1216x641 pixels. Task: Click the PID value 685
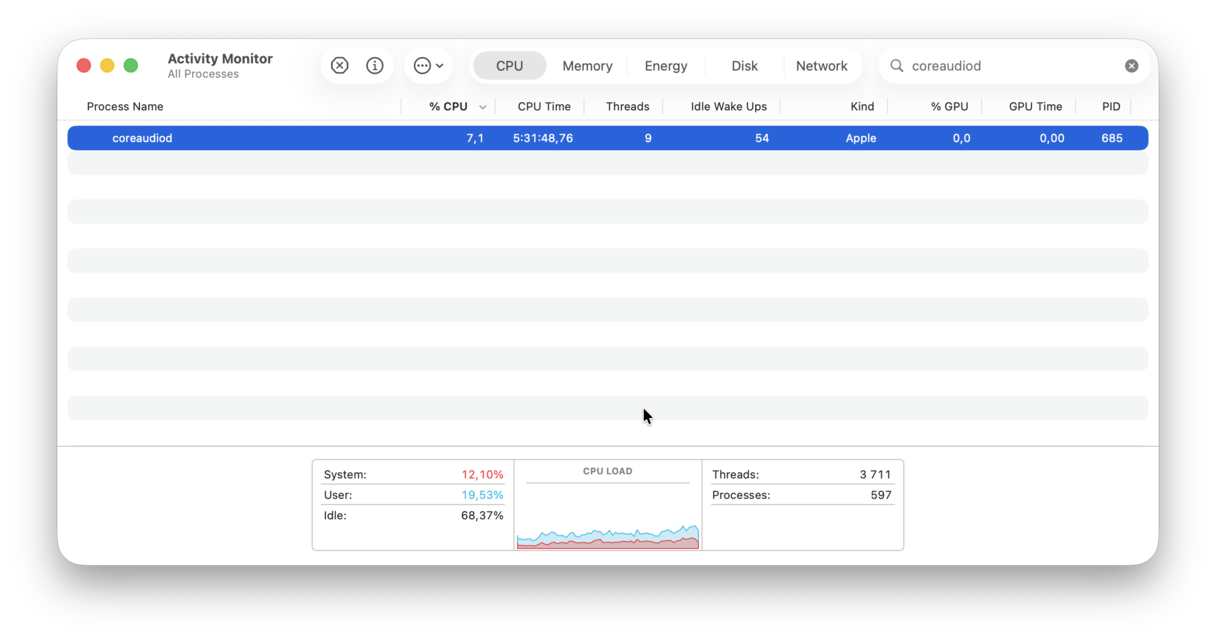[x=1112, y=138]
